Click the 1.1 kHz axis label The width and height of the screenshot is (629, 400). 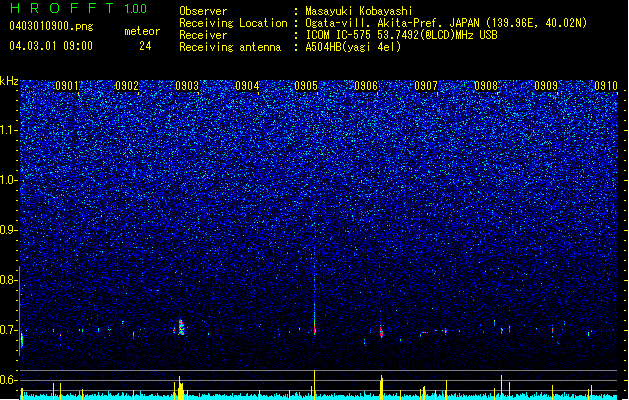coord(9,130)
